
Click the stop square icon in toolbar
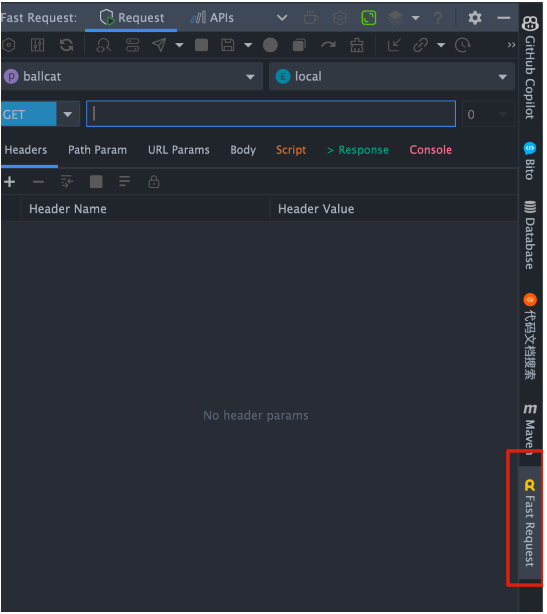pyautogui.click(x=201, y=45)
